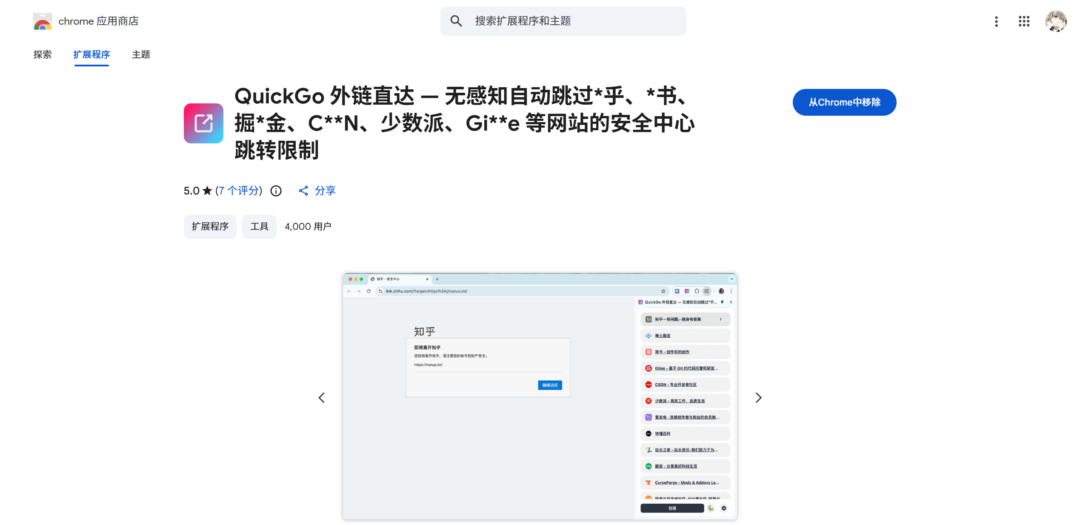Click the search magnifier icon

(x=456, y=21)
